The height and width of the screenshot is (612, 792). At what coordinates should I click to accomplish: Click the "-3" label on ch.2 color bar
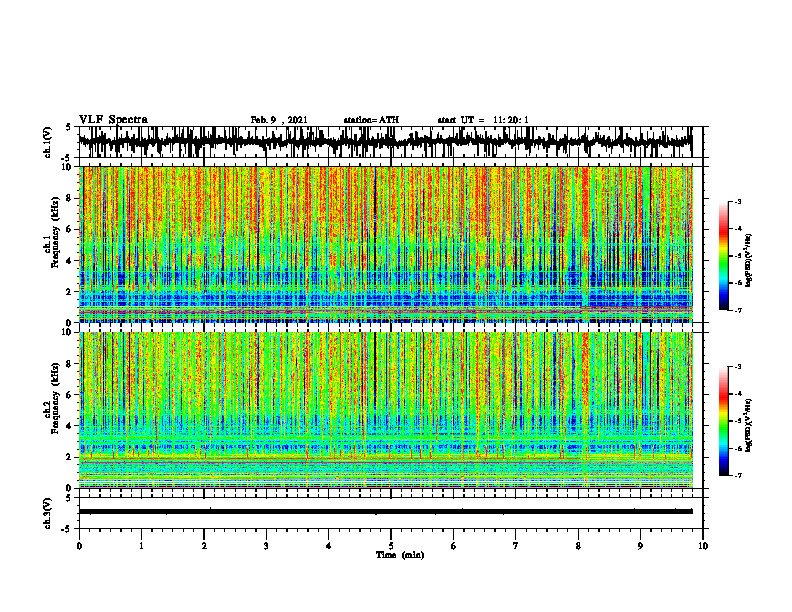click(x=737, y=367)
